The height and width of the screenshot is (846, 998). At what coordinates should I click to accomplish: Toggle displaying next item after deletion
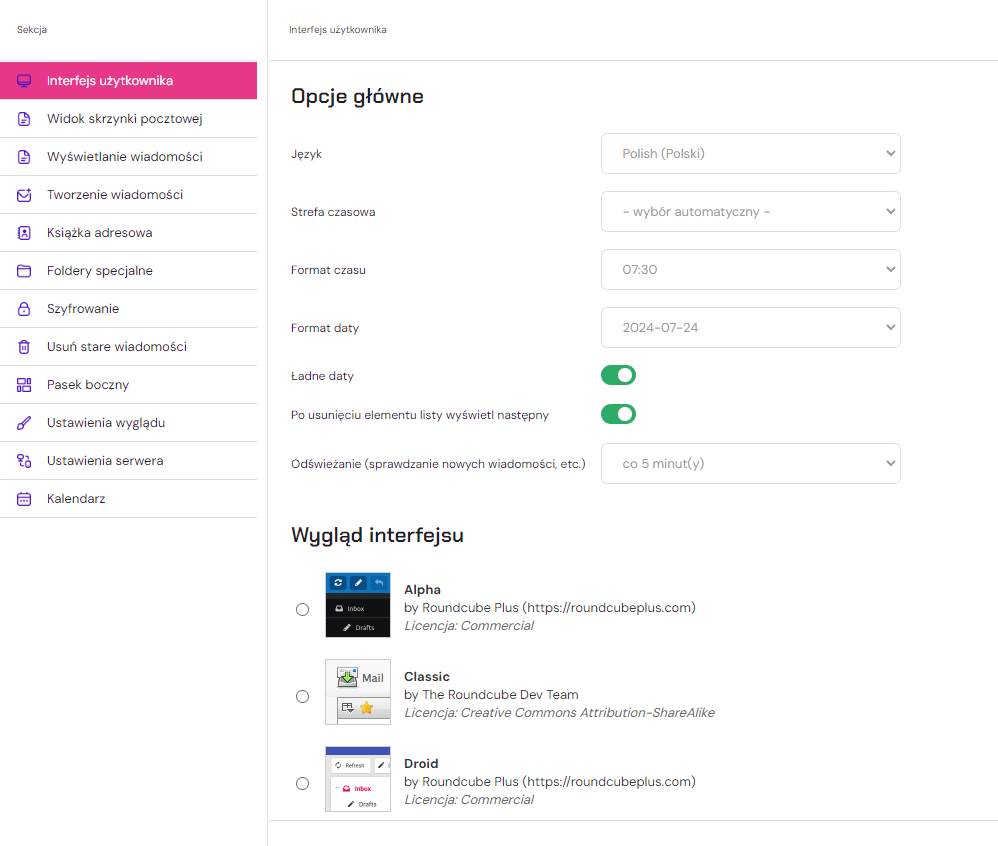pyautogui.click(x=618, y=413)
